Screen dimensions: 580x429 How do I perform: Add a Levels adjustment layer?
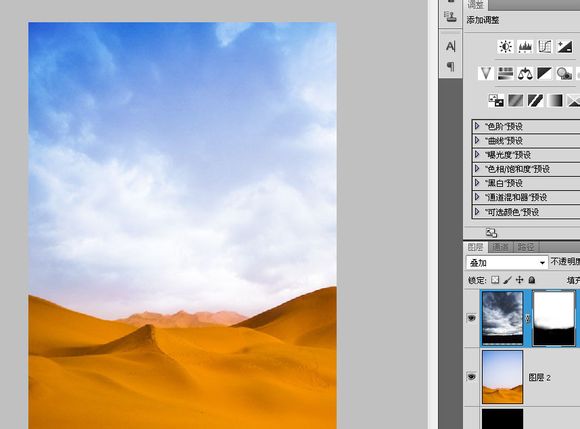click(x=525, y=47)
